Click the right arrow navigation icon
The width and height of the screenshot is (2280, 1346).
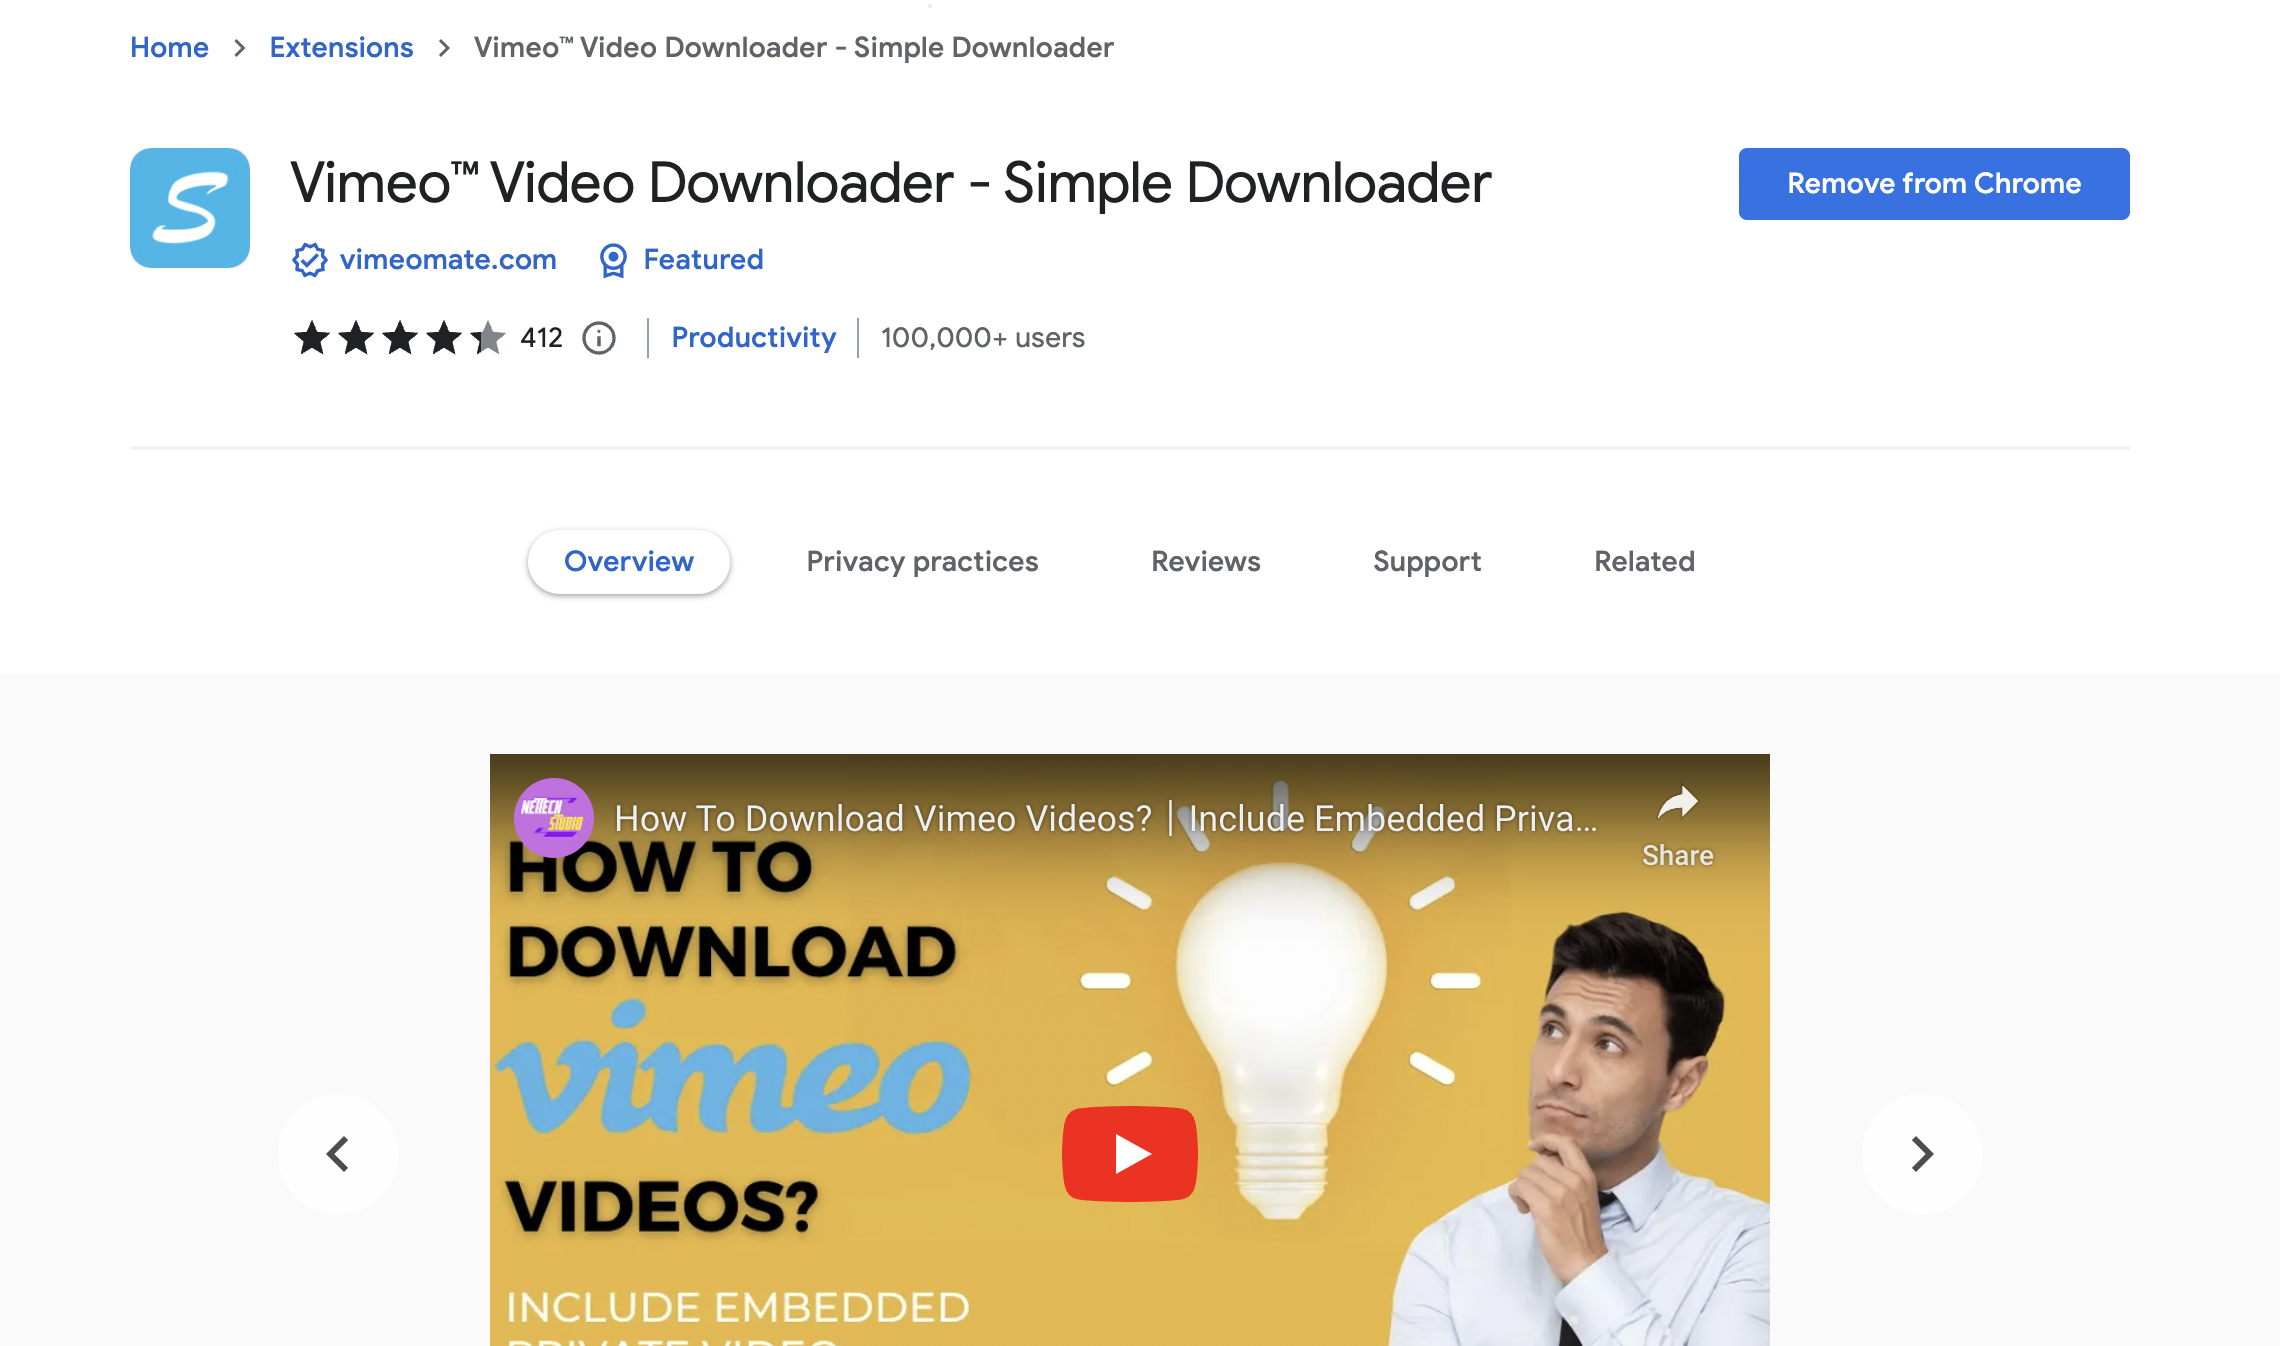(x=1921, y=1152)
